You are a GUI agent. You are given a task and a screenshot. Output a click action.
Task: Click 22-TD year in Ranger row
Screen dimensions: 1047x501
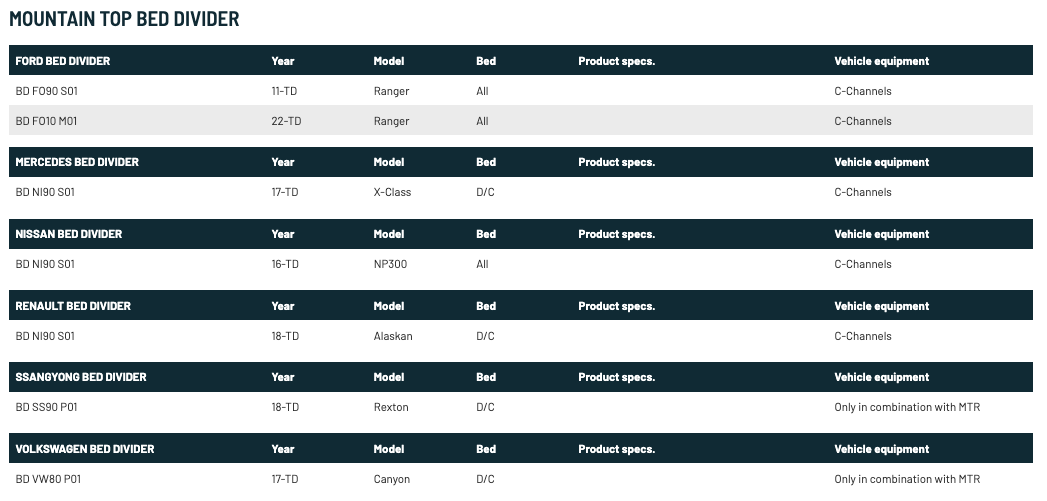coord(286,121)
